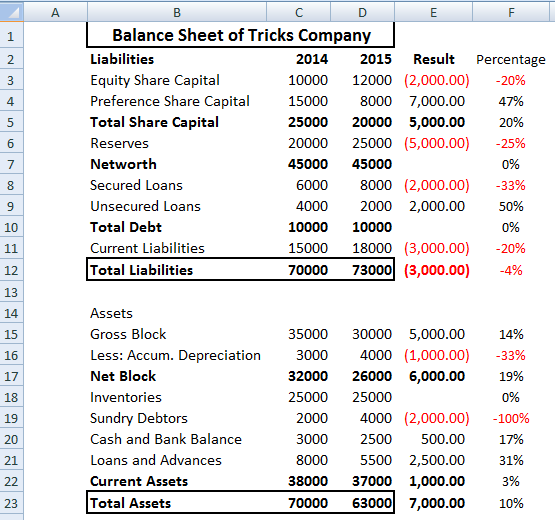This screenshot has height=520, width=555.
Task: Click the Assets heading cell
Action: (x=177, y=313)
